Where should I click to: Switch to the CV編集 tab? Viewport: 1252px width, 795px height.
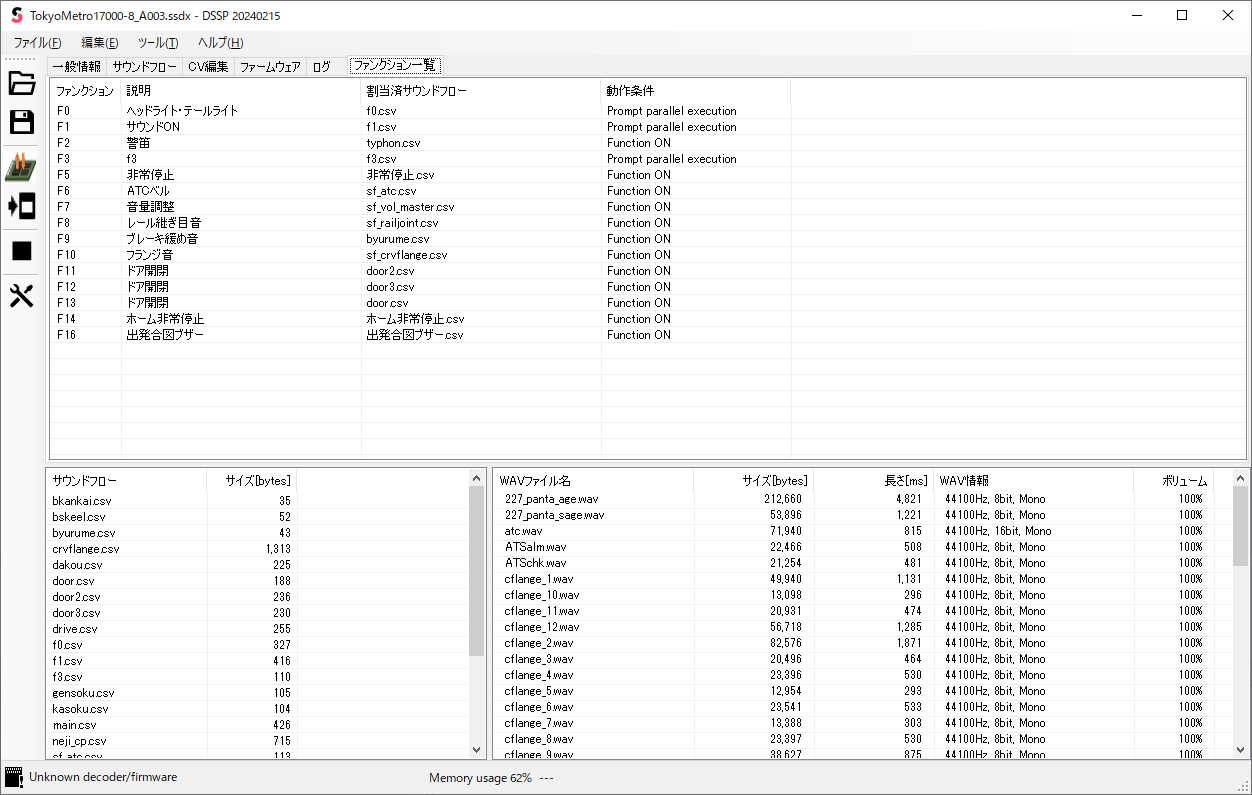[208, 67]
